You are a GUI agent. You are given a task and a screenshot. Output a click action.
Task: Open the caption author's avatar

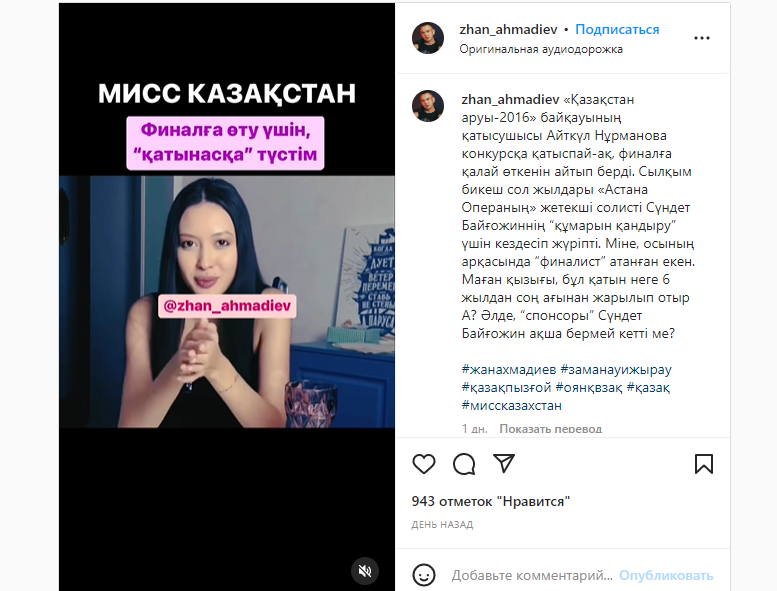click(x=428, y=106)
